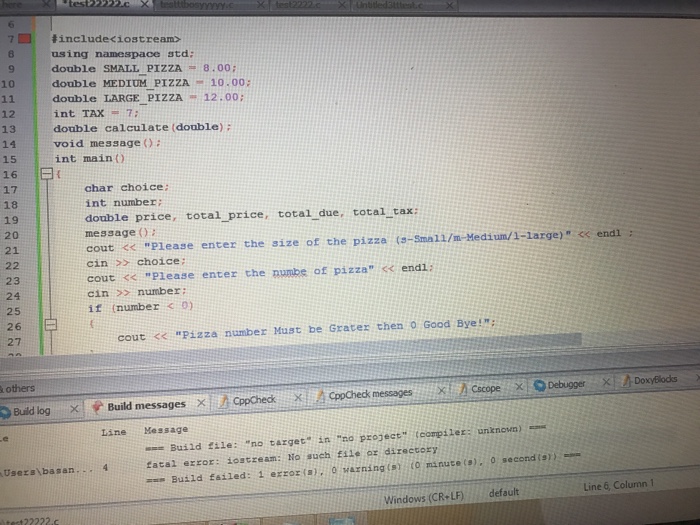The height and width of the screenshot is (525, 700).
Task: Click the 'cin >> choice;' code line
Action: tap(136, 262)
